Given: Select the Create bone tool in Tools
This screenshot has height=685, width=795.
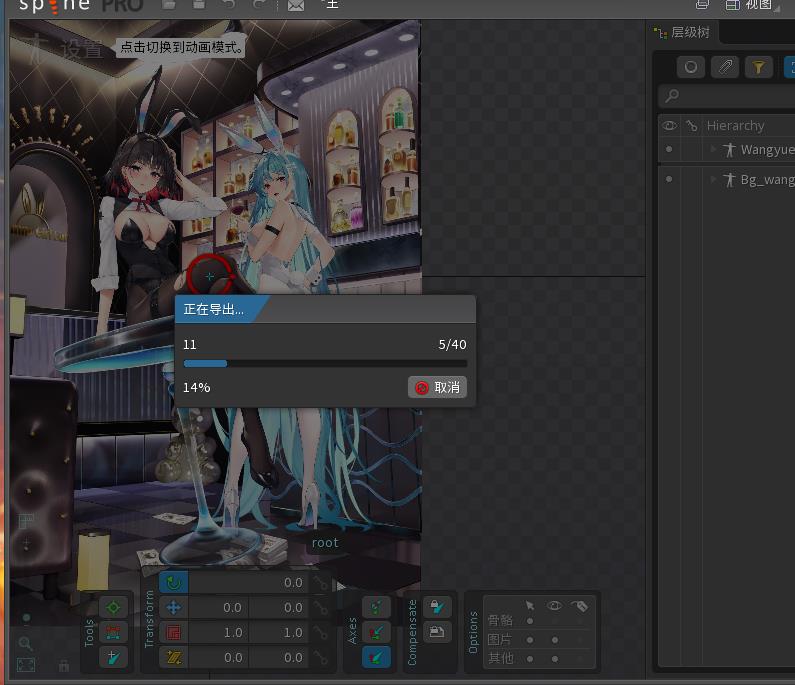Looking at the screenshot, I should [x=113, y=658].
